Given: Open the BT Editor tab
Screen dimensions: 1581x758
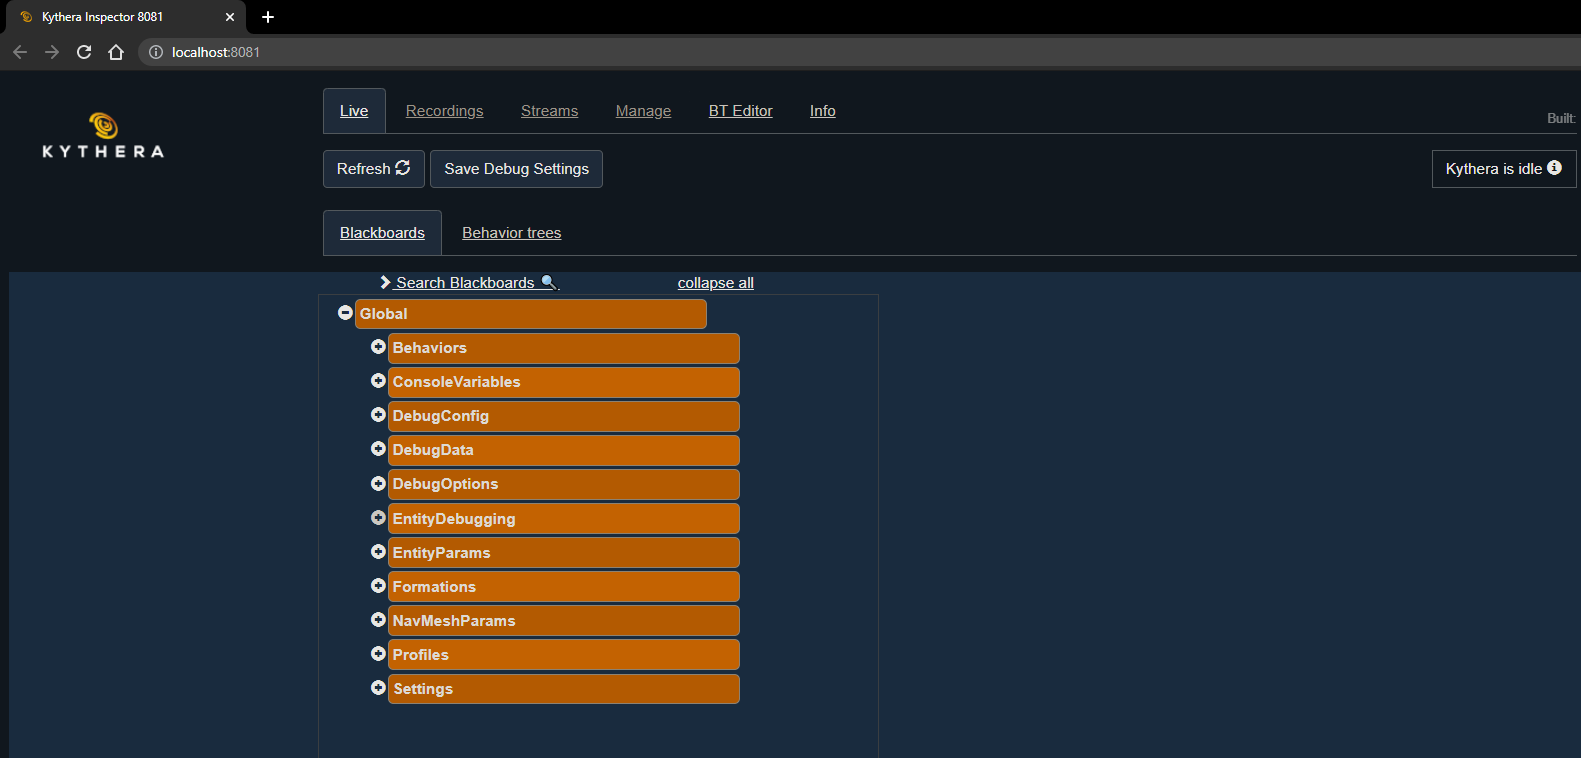Looking at the screenshot, I should tap(740, 111).
